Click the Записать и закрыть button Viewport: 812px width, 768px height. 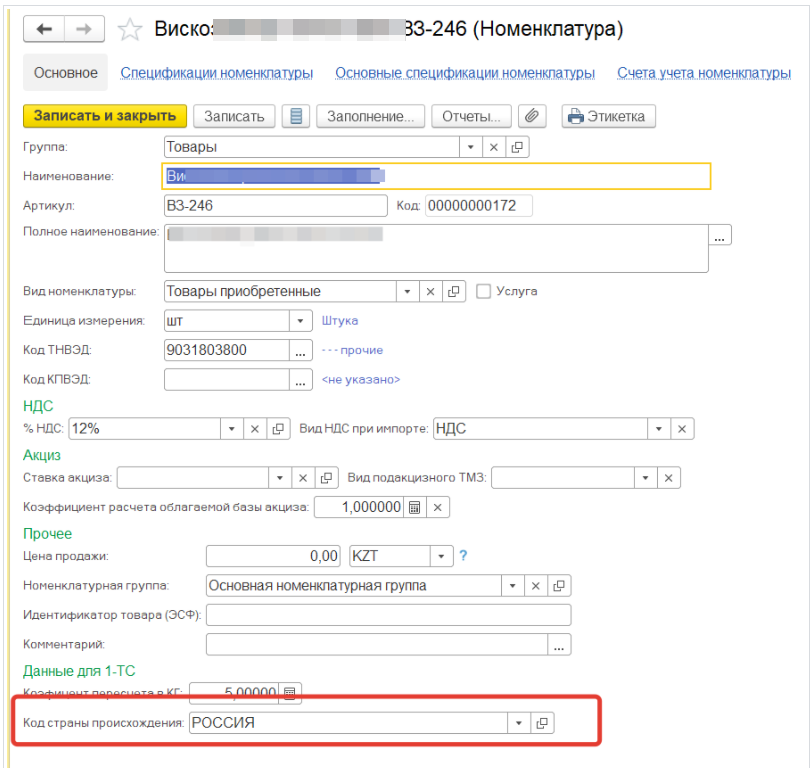click(x=104, y=116)
